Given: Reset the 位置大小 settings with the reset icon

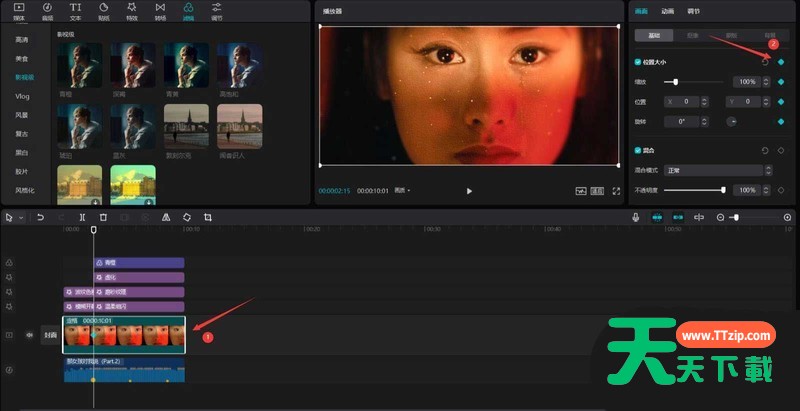Looking at the screenshot, I should point(765,62).
